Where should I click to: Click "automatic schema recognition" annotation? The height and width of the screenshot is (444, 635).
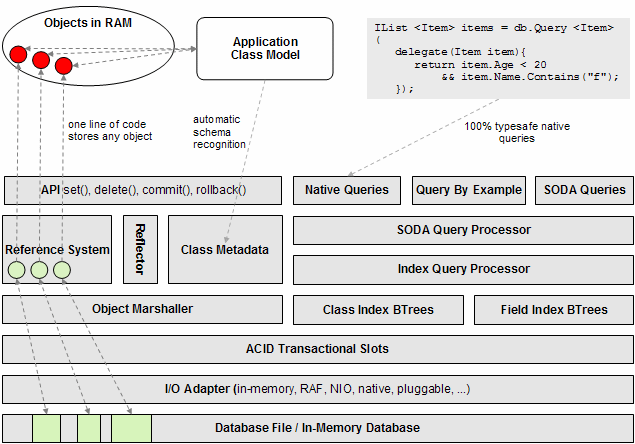[x=219, y=132]
